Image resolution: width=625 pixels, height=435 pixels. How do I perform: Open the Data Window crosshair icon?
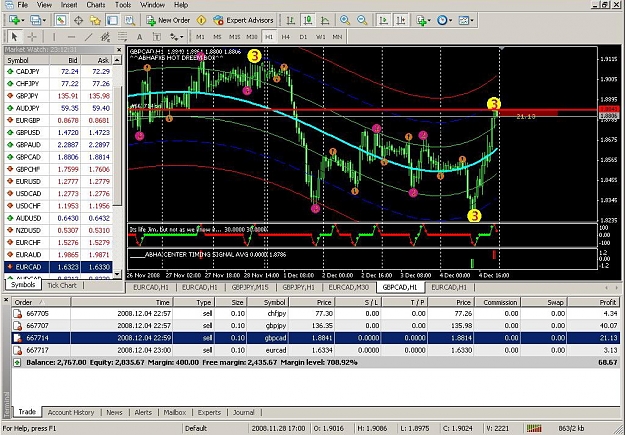[78, 20]
